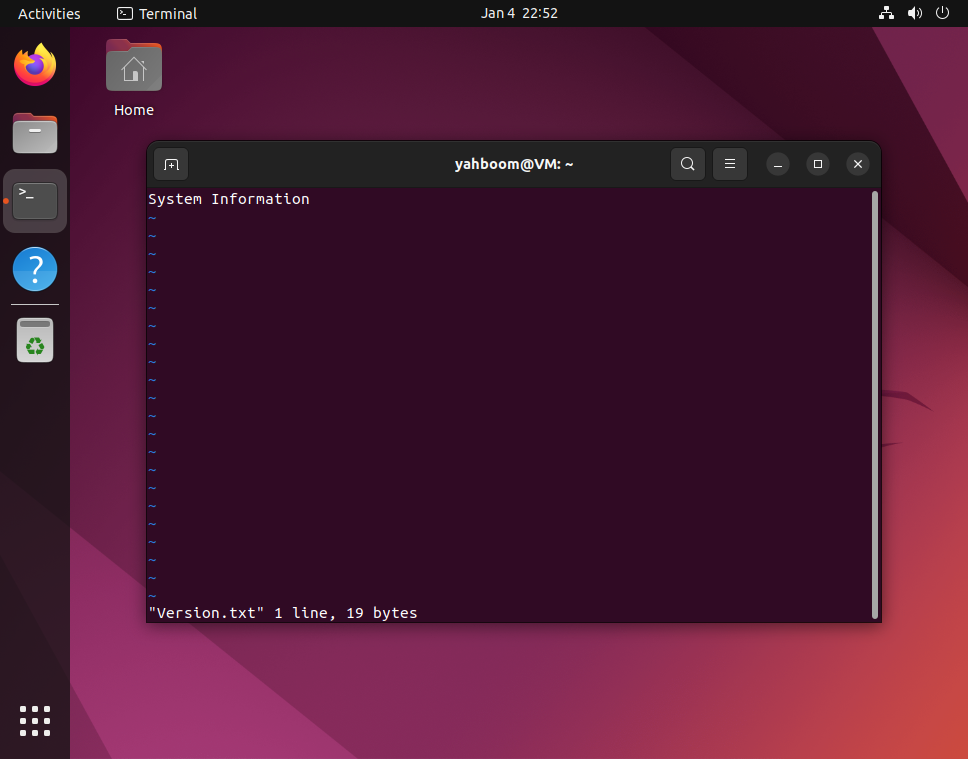Open a new terminal tab
Screen dimensions: 968x759
point(170,164)
